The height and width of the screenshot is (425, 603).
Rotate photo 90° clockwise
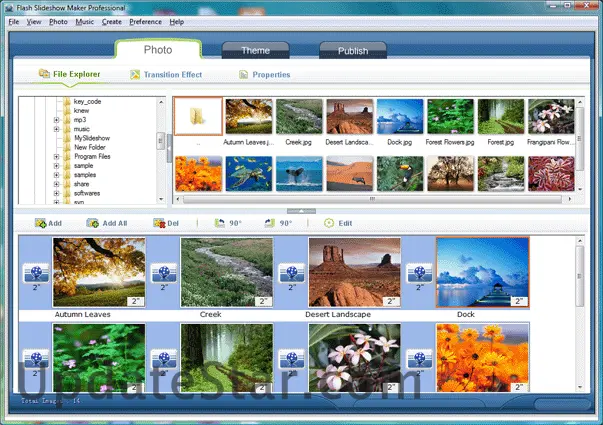270,223
